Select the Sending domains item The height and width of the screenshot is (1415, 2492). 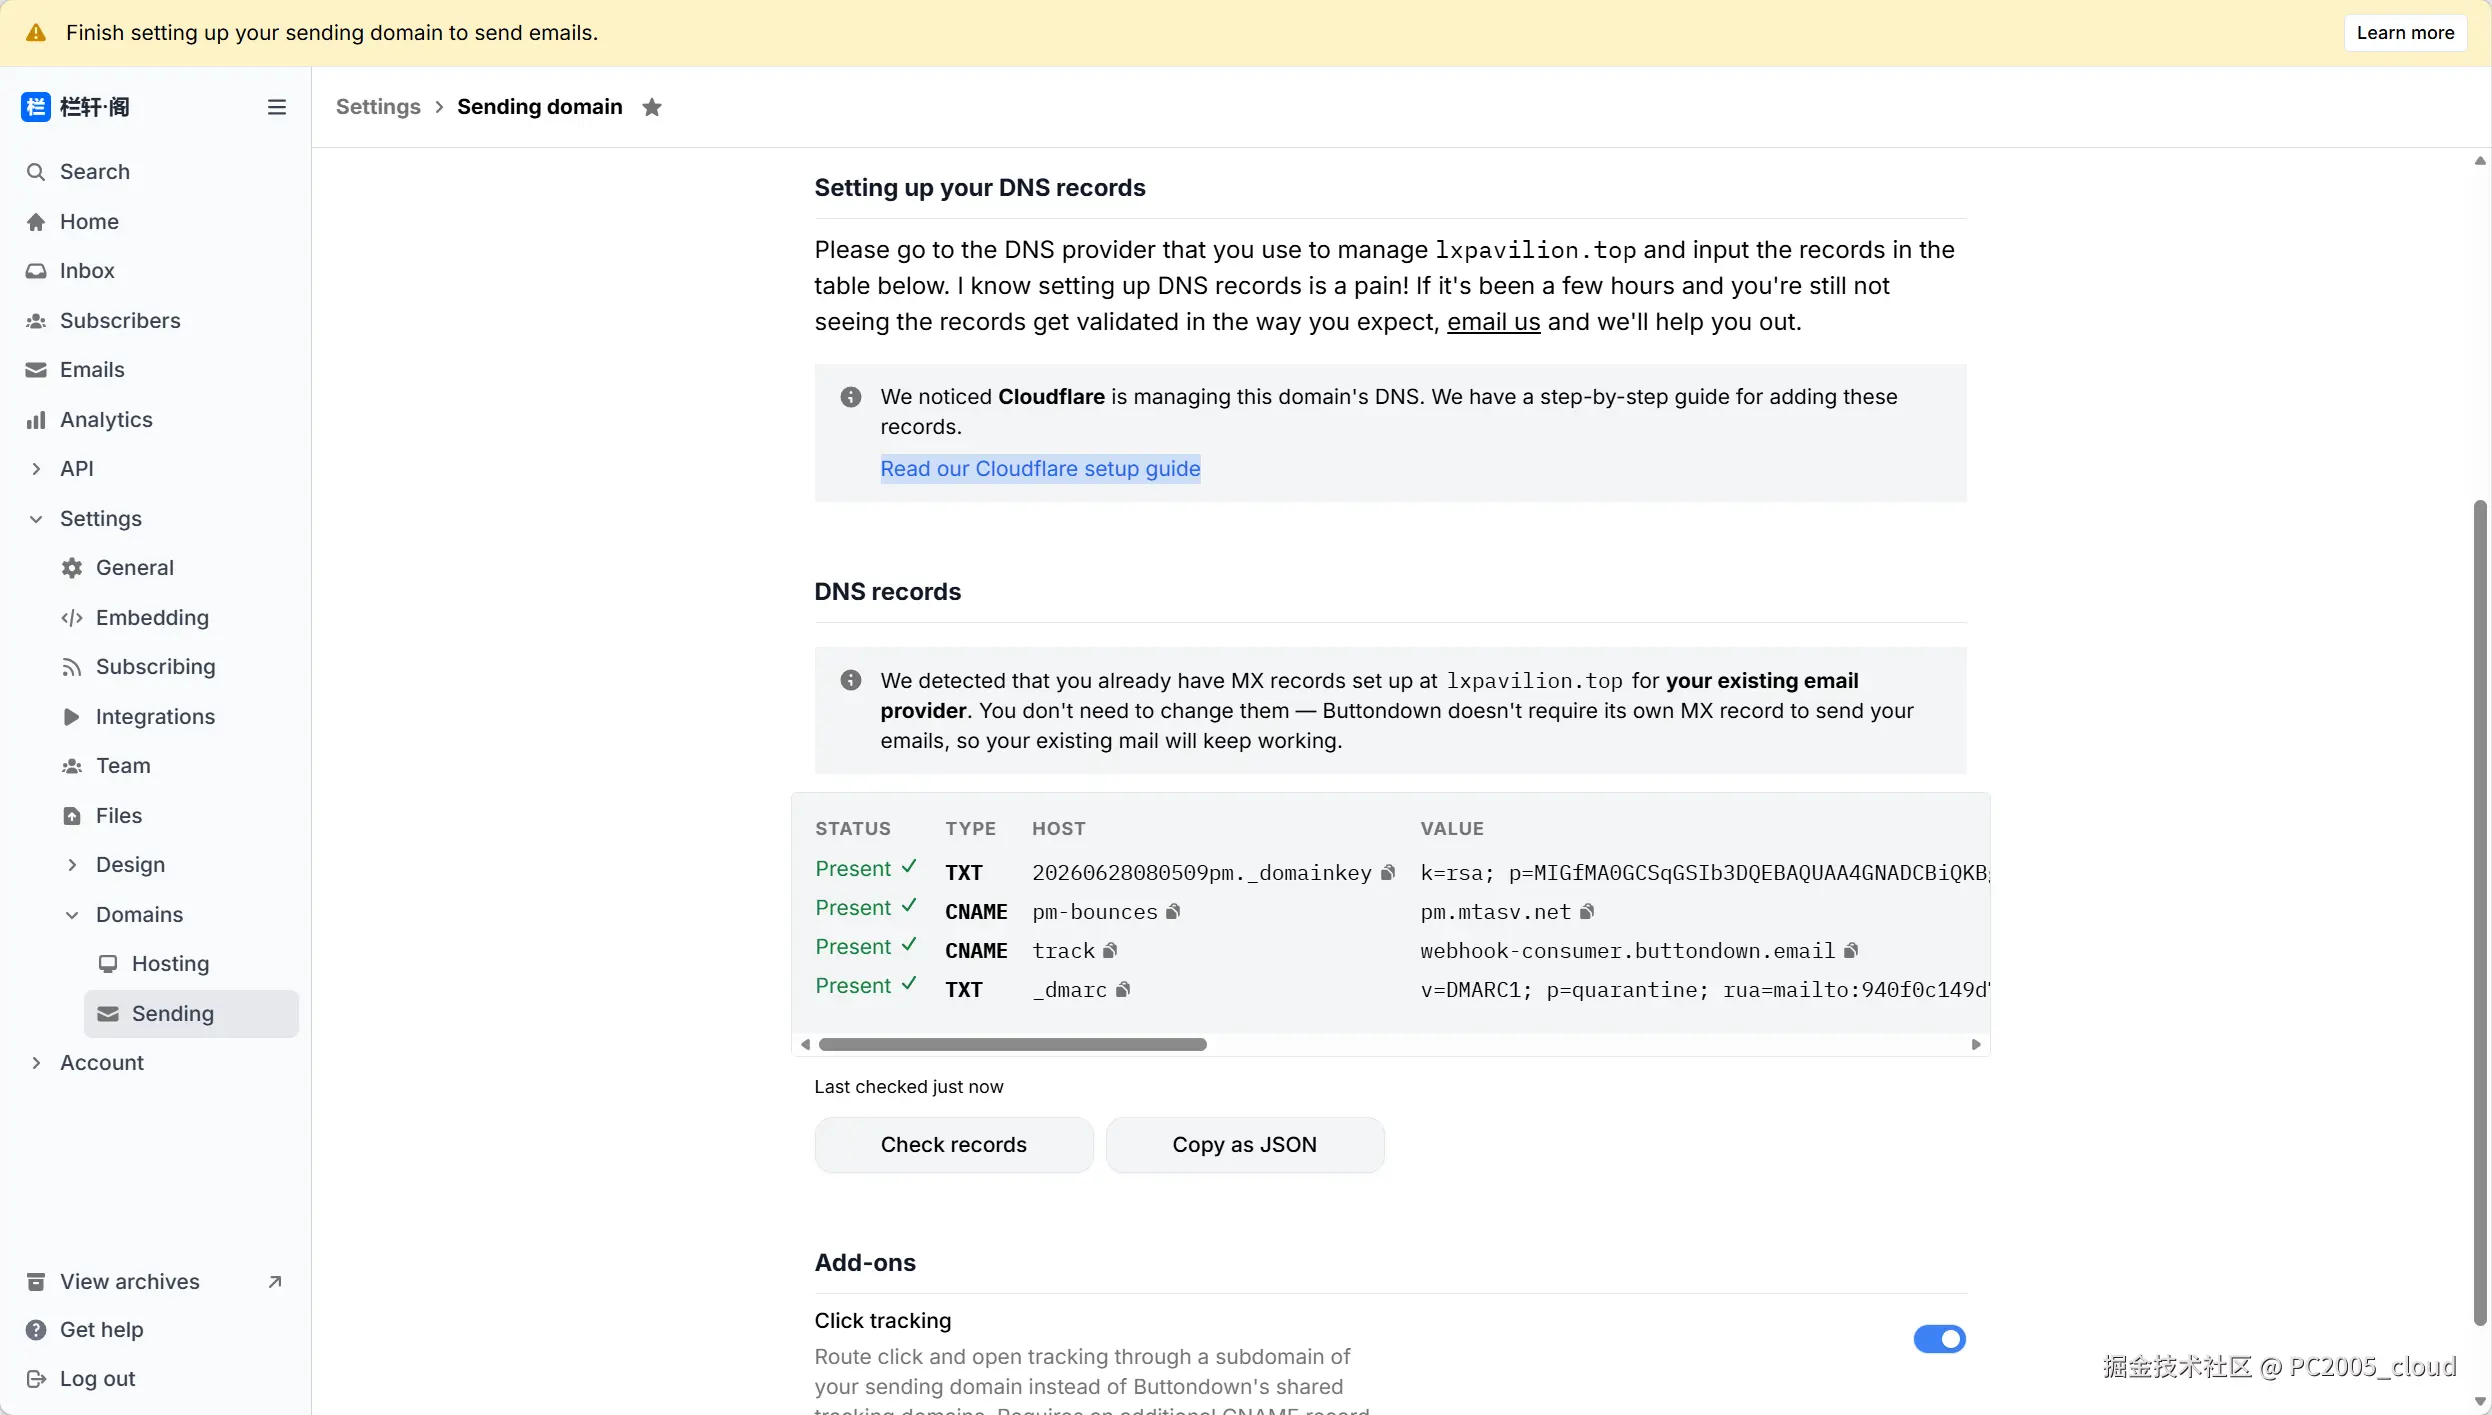pos(191,1014)
